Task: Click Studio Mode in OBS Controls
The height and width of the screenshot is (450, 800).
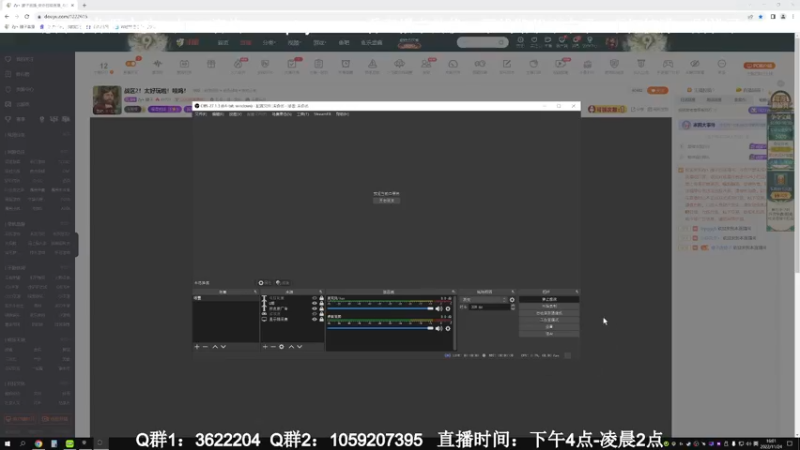Action: tap(549, 320)
